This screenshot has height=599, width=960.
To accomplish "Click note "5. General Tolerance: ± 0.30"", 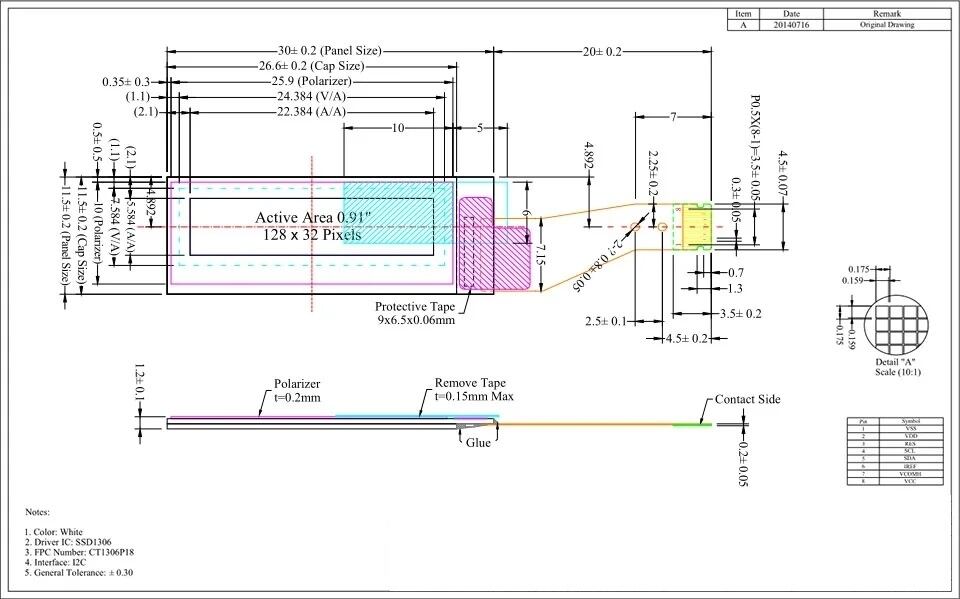I will pyautogui.click(x=78, y=573).
